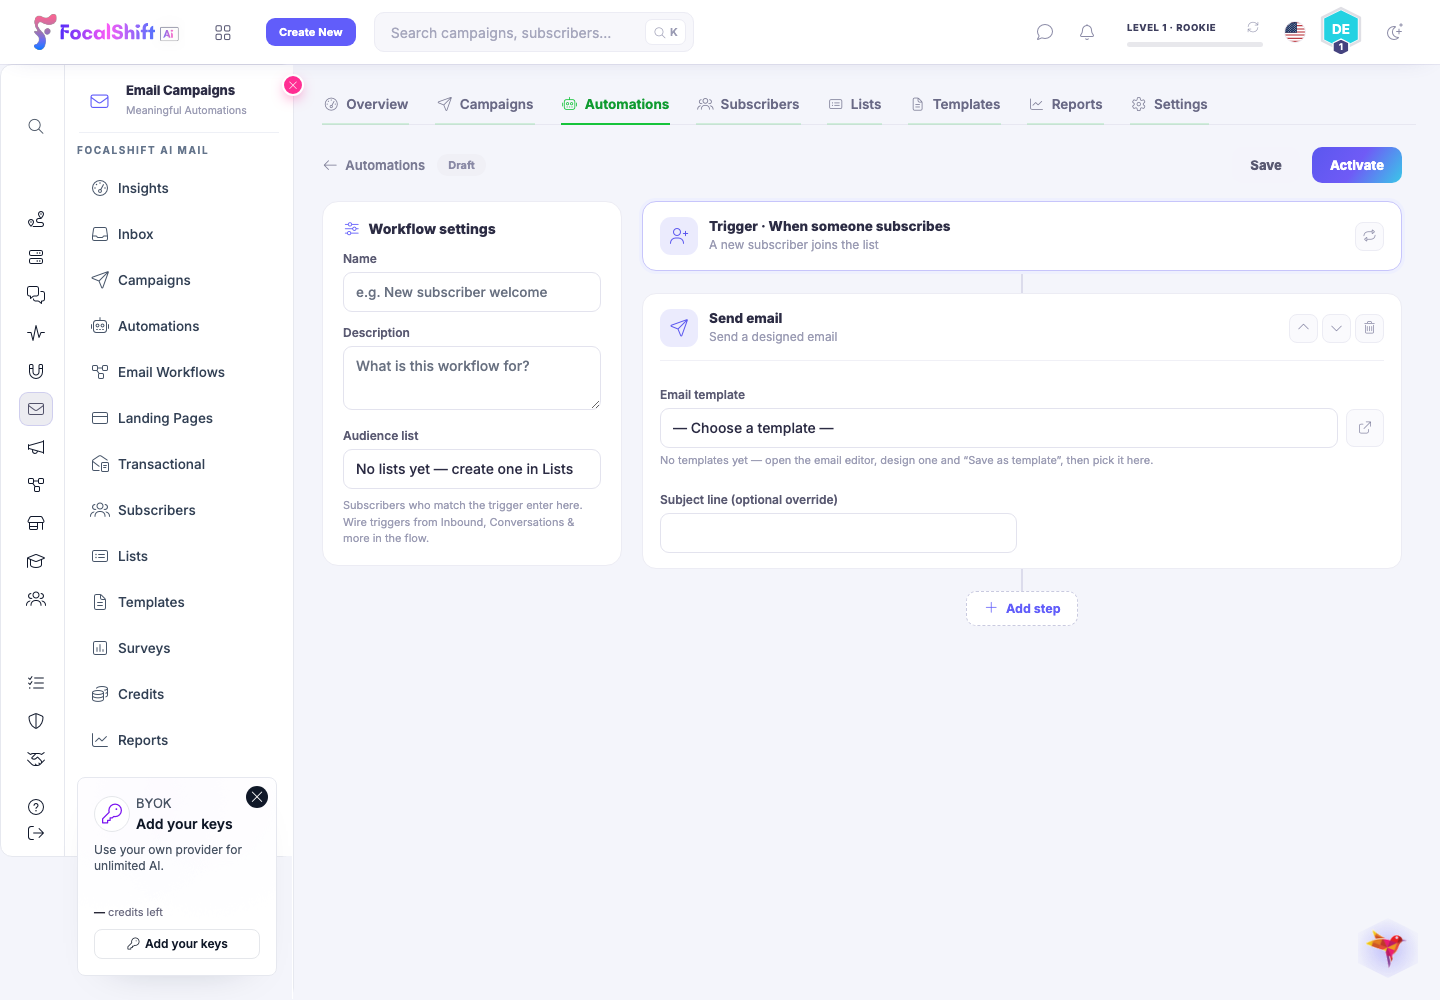1440x1000 pixels.
Task: Select the envelope mail icon in left rail
Action: click(x=36, y=409)
